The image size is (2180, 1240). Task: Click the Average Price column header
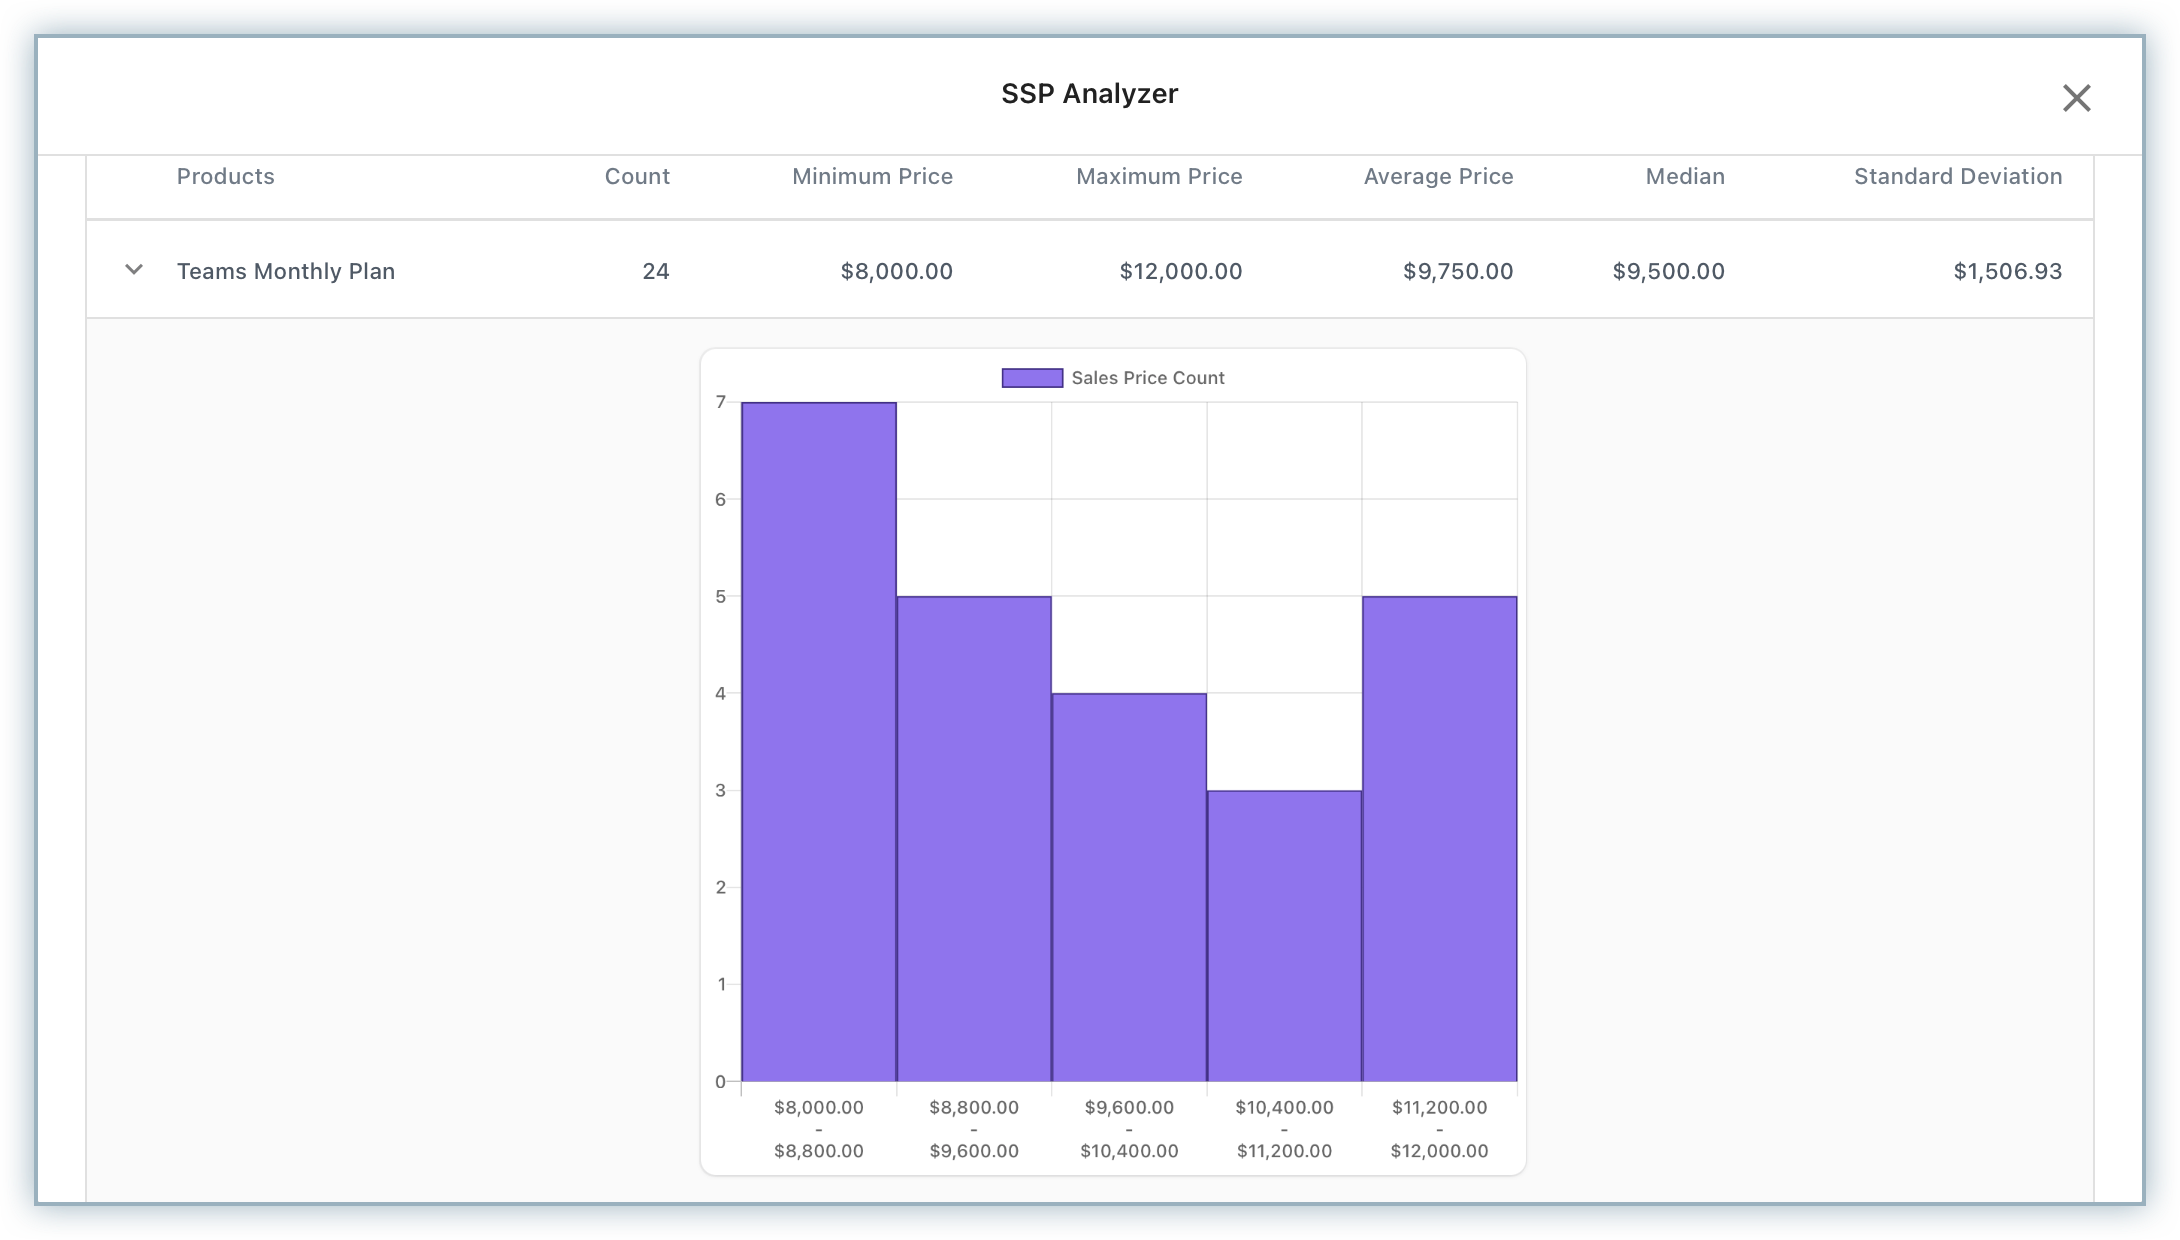click(1438, 177)
